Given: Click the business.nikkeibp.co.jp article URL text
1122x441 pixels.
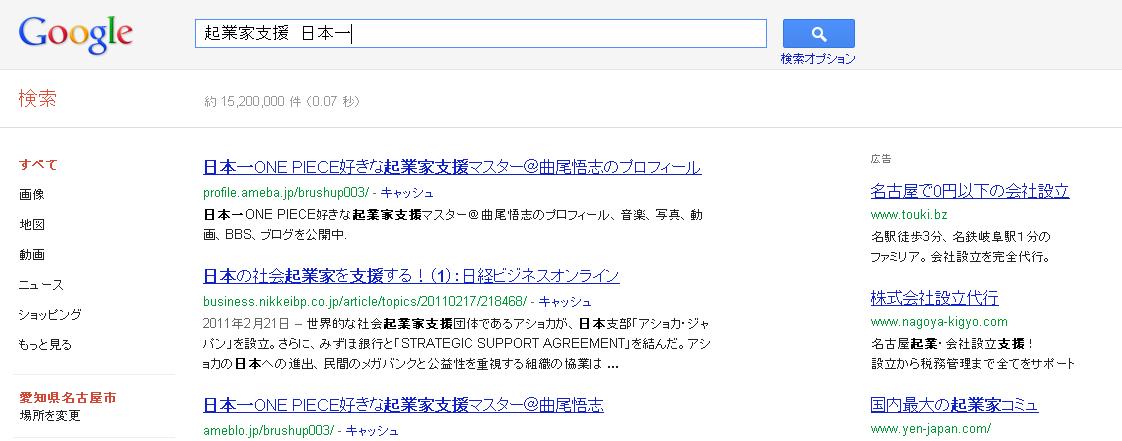Looking at the screenshot, I should pos(365,301).
